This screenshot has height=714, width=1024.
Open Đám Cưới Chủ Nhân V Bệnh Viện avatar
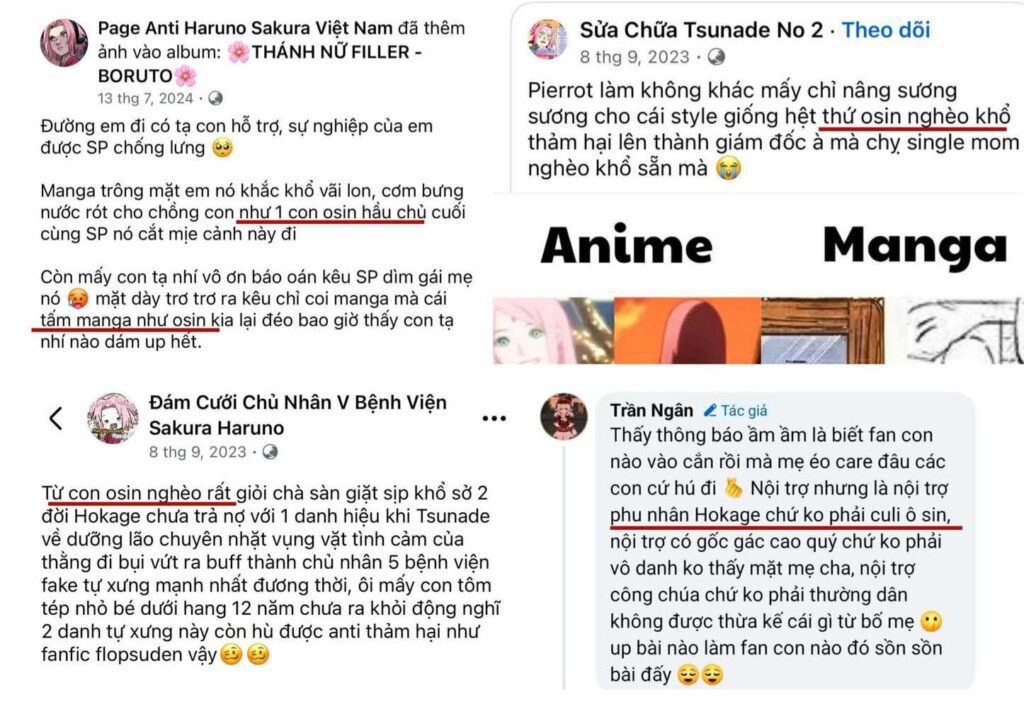[x=113, y=418]
